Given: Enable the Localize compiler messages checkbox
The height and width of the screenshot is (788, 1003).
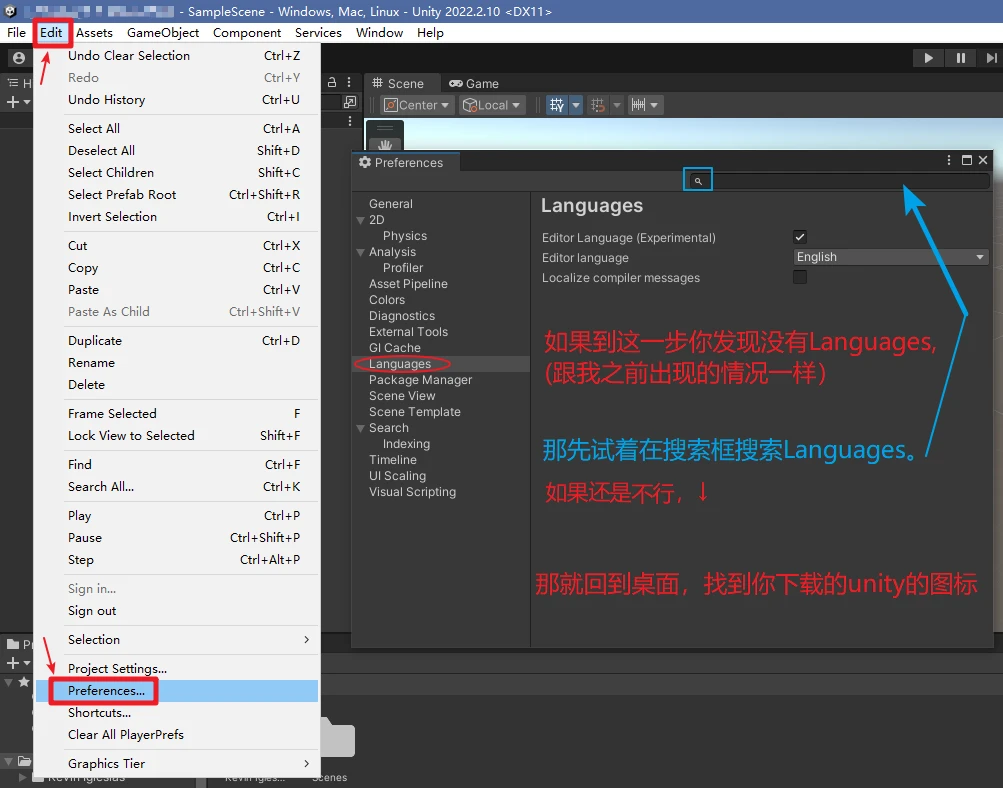Looking at the screenshot, I should [800, 277].
